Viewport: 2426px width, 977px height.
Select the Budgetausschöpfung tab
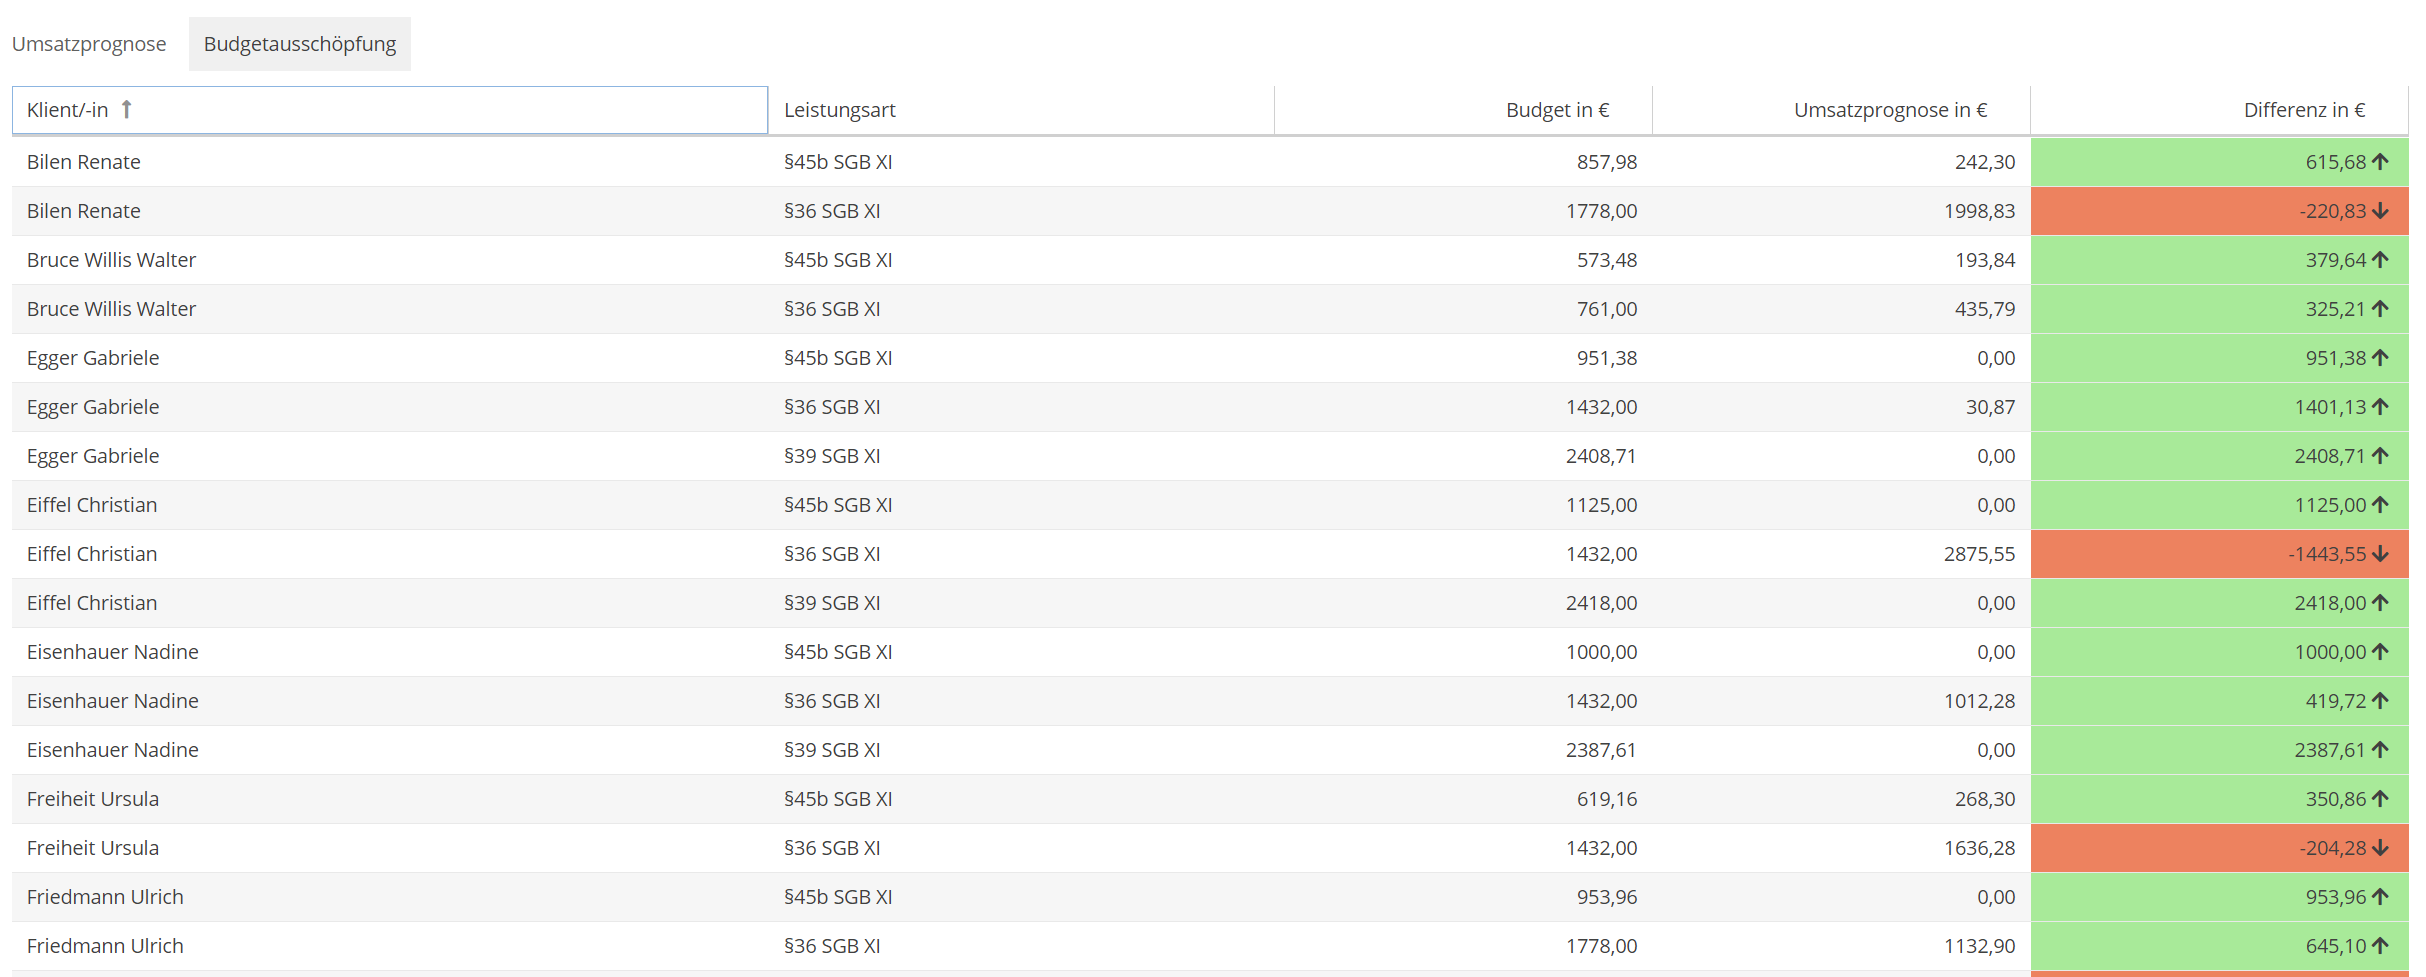coord(299,44)
